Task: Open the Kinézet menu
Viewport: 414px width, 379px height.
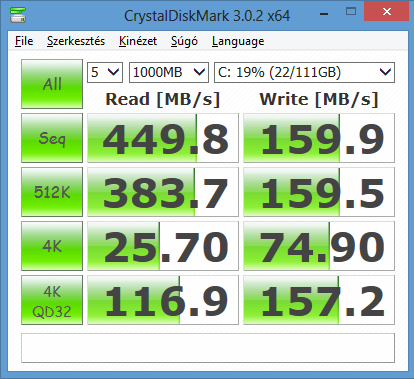Action: [x=138, y=41]
